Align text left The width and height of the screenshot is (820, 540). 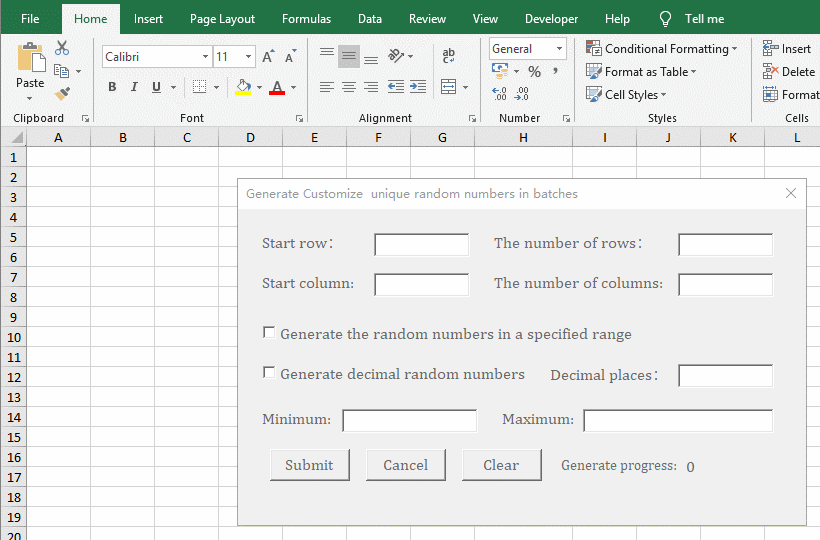327,87
